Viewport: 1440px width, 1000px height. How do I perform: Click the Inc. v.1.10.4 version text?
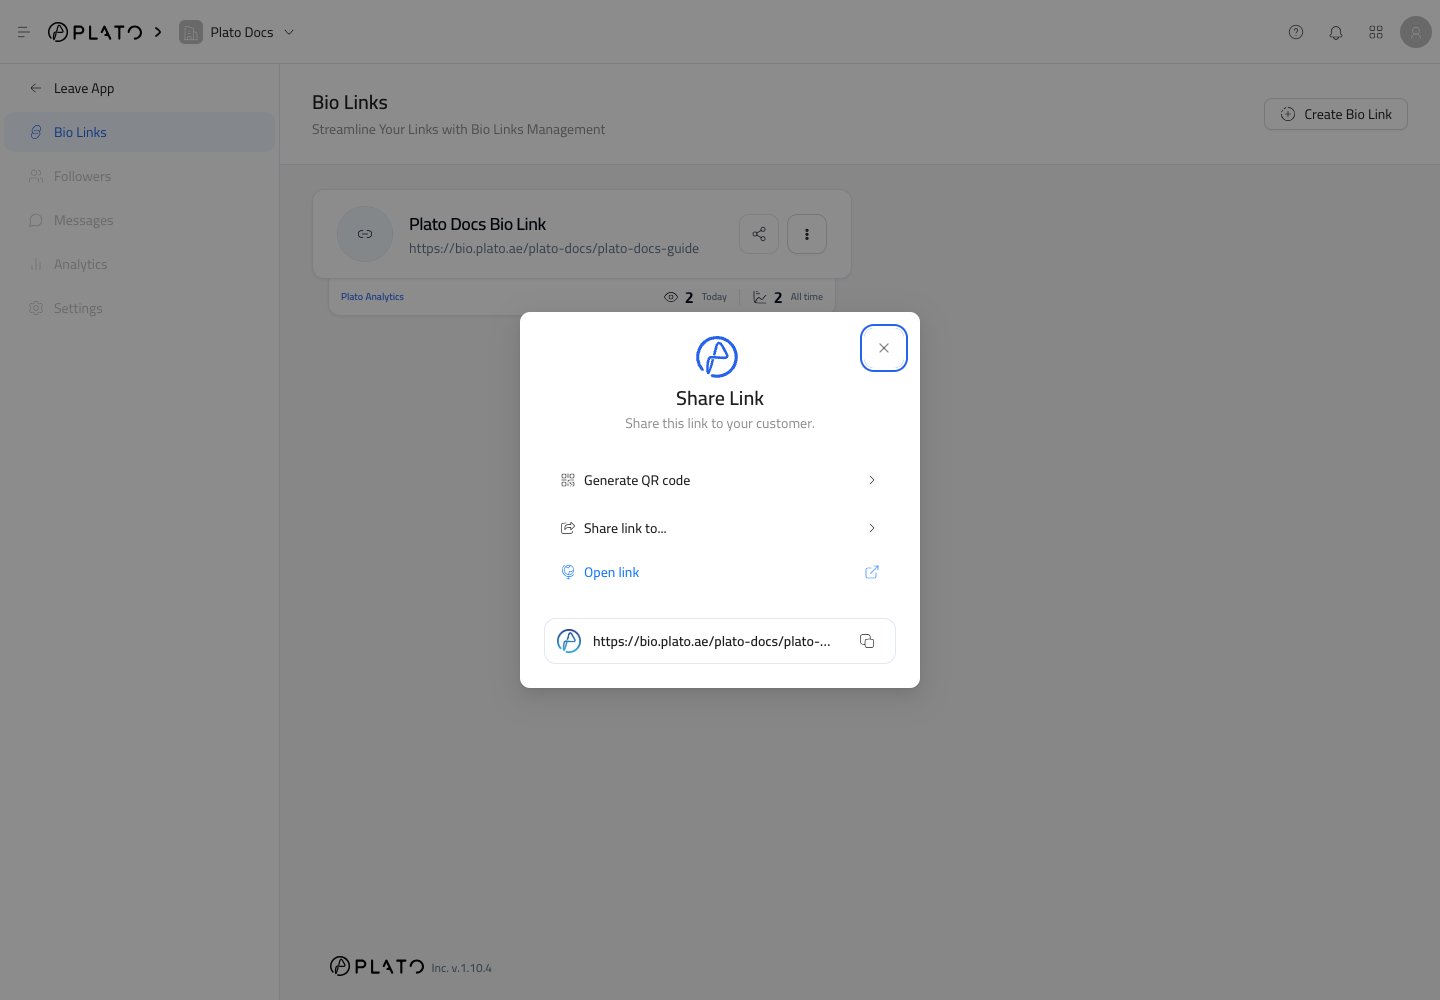pyautogui.click(x=462, y=968)
